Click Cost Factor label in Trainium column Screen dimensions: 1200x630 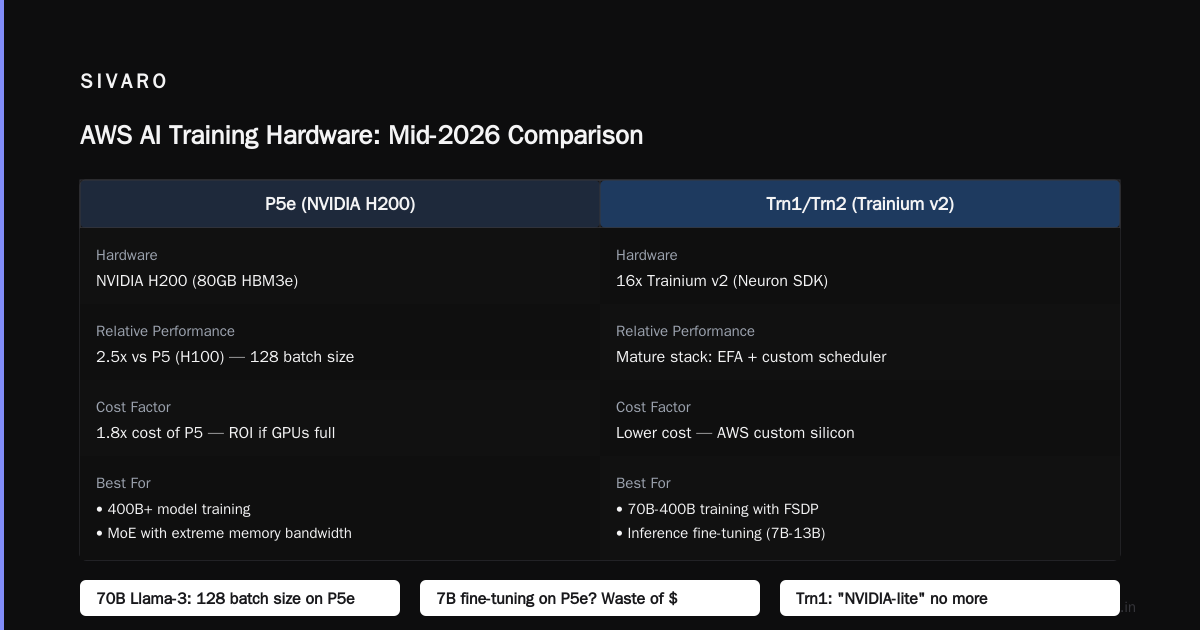pyautogui.click(x=653, y=407)
